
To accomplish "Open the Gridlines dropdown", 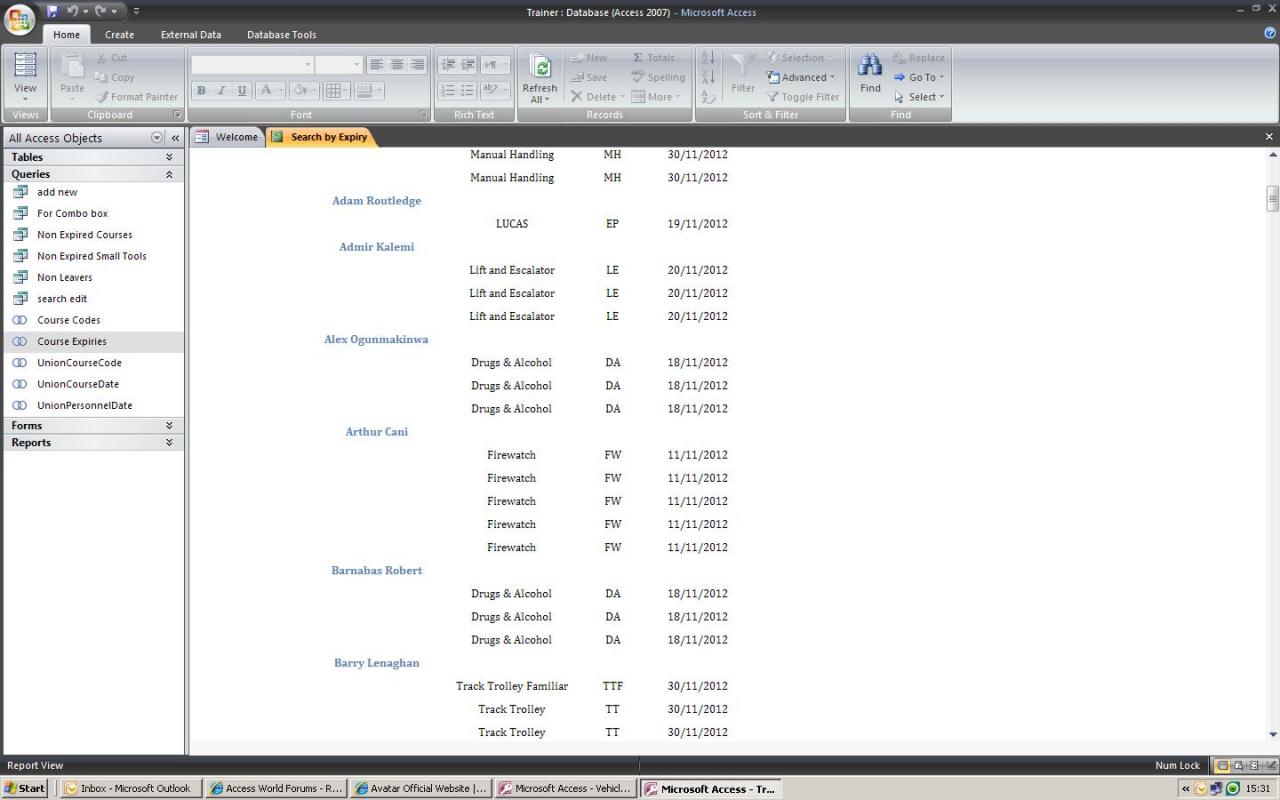I will 336,90.
